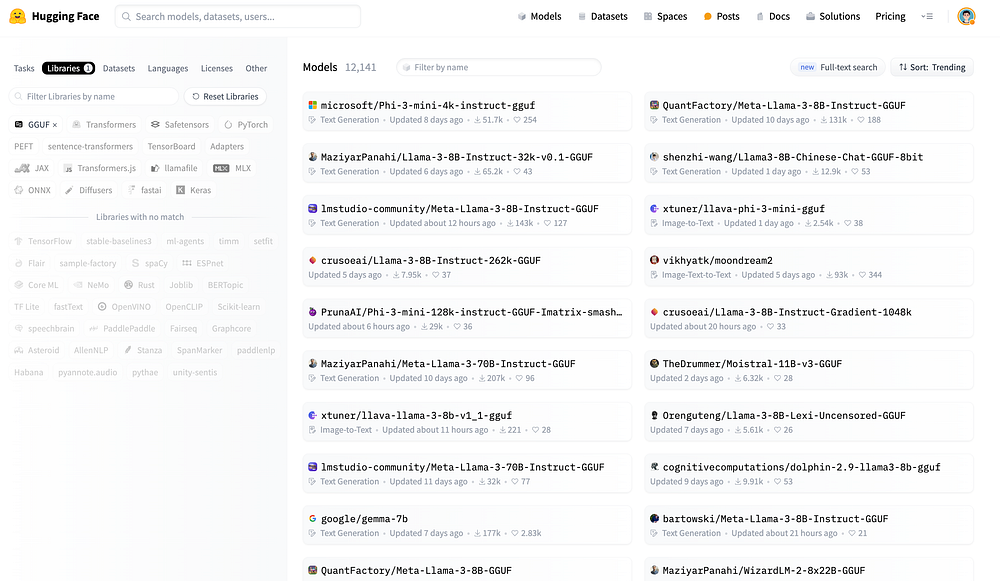Switch to the Languages filter tab

point(168,68)
